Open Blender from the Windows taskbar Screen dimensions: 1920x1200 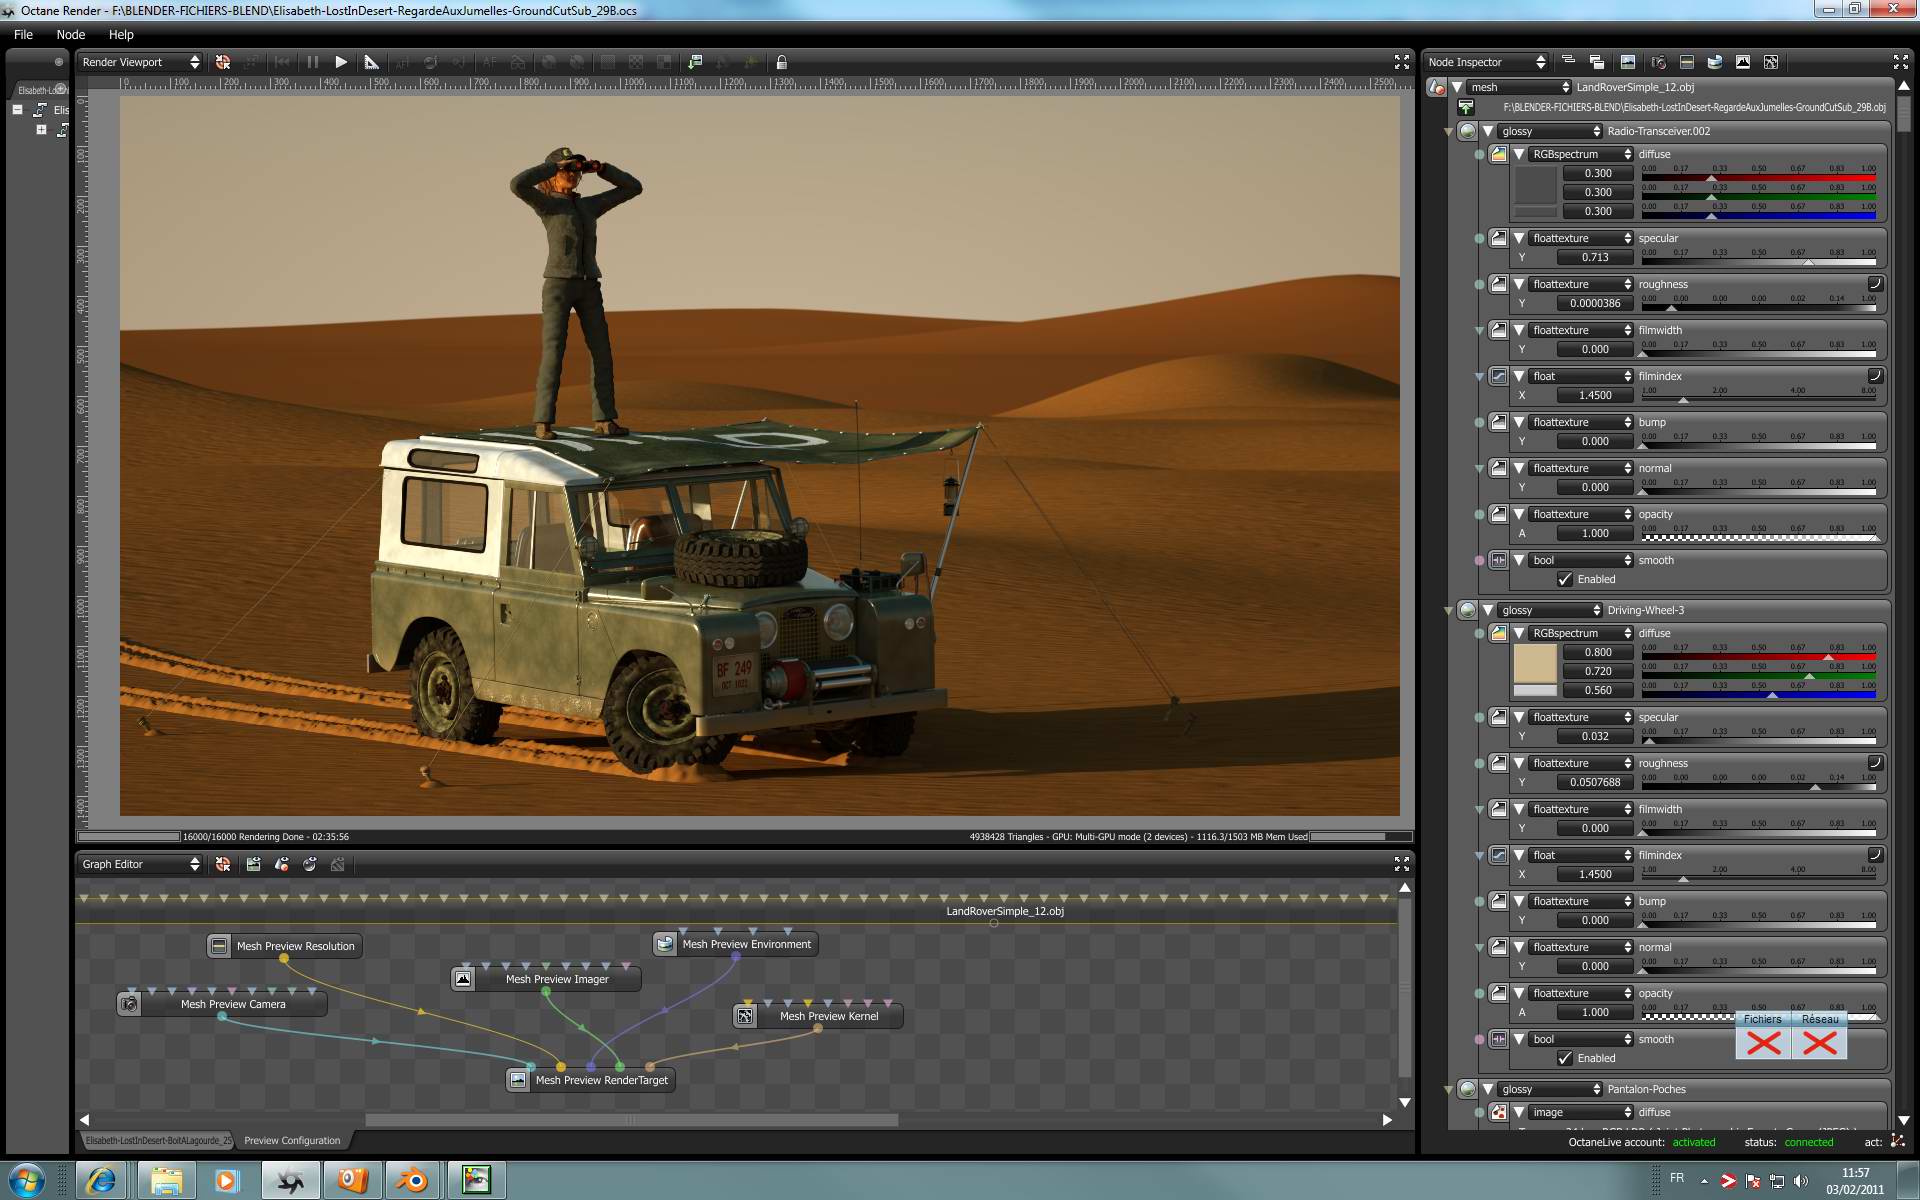click(x=411, y=1180)
